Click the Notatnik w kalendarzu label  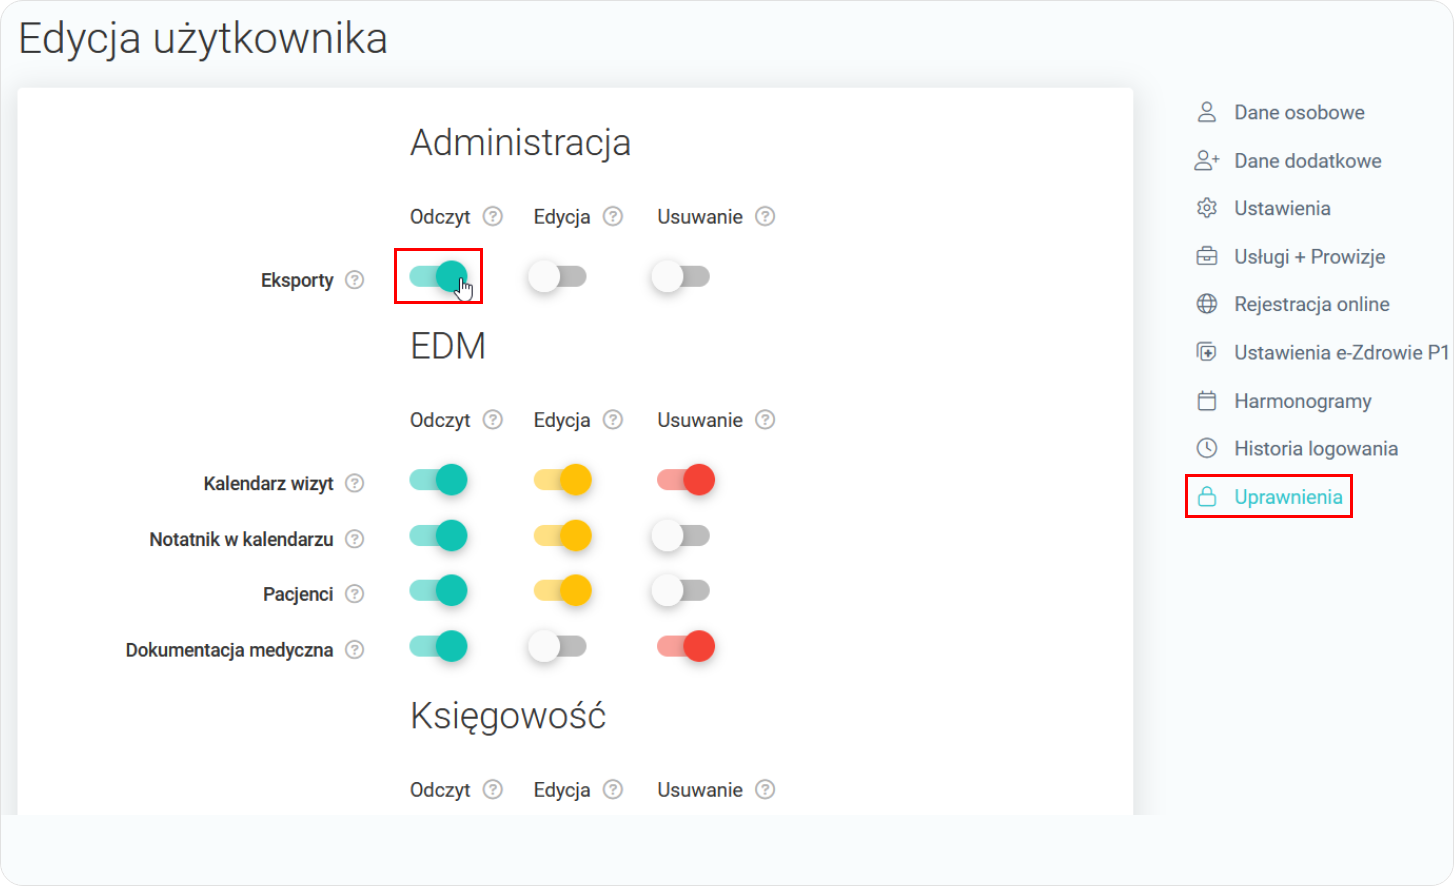click(x=241, y=539)
